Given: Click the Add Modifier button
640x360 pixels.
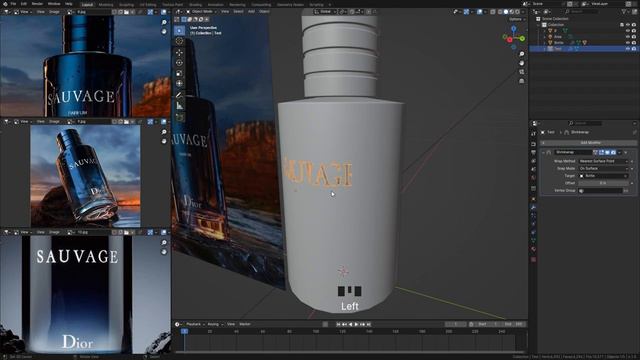Looking at the screenshot, I should click(x=589, y=143).
